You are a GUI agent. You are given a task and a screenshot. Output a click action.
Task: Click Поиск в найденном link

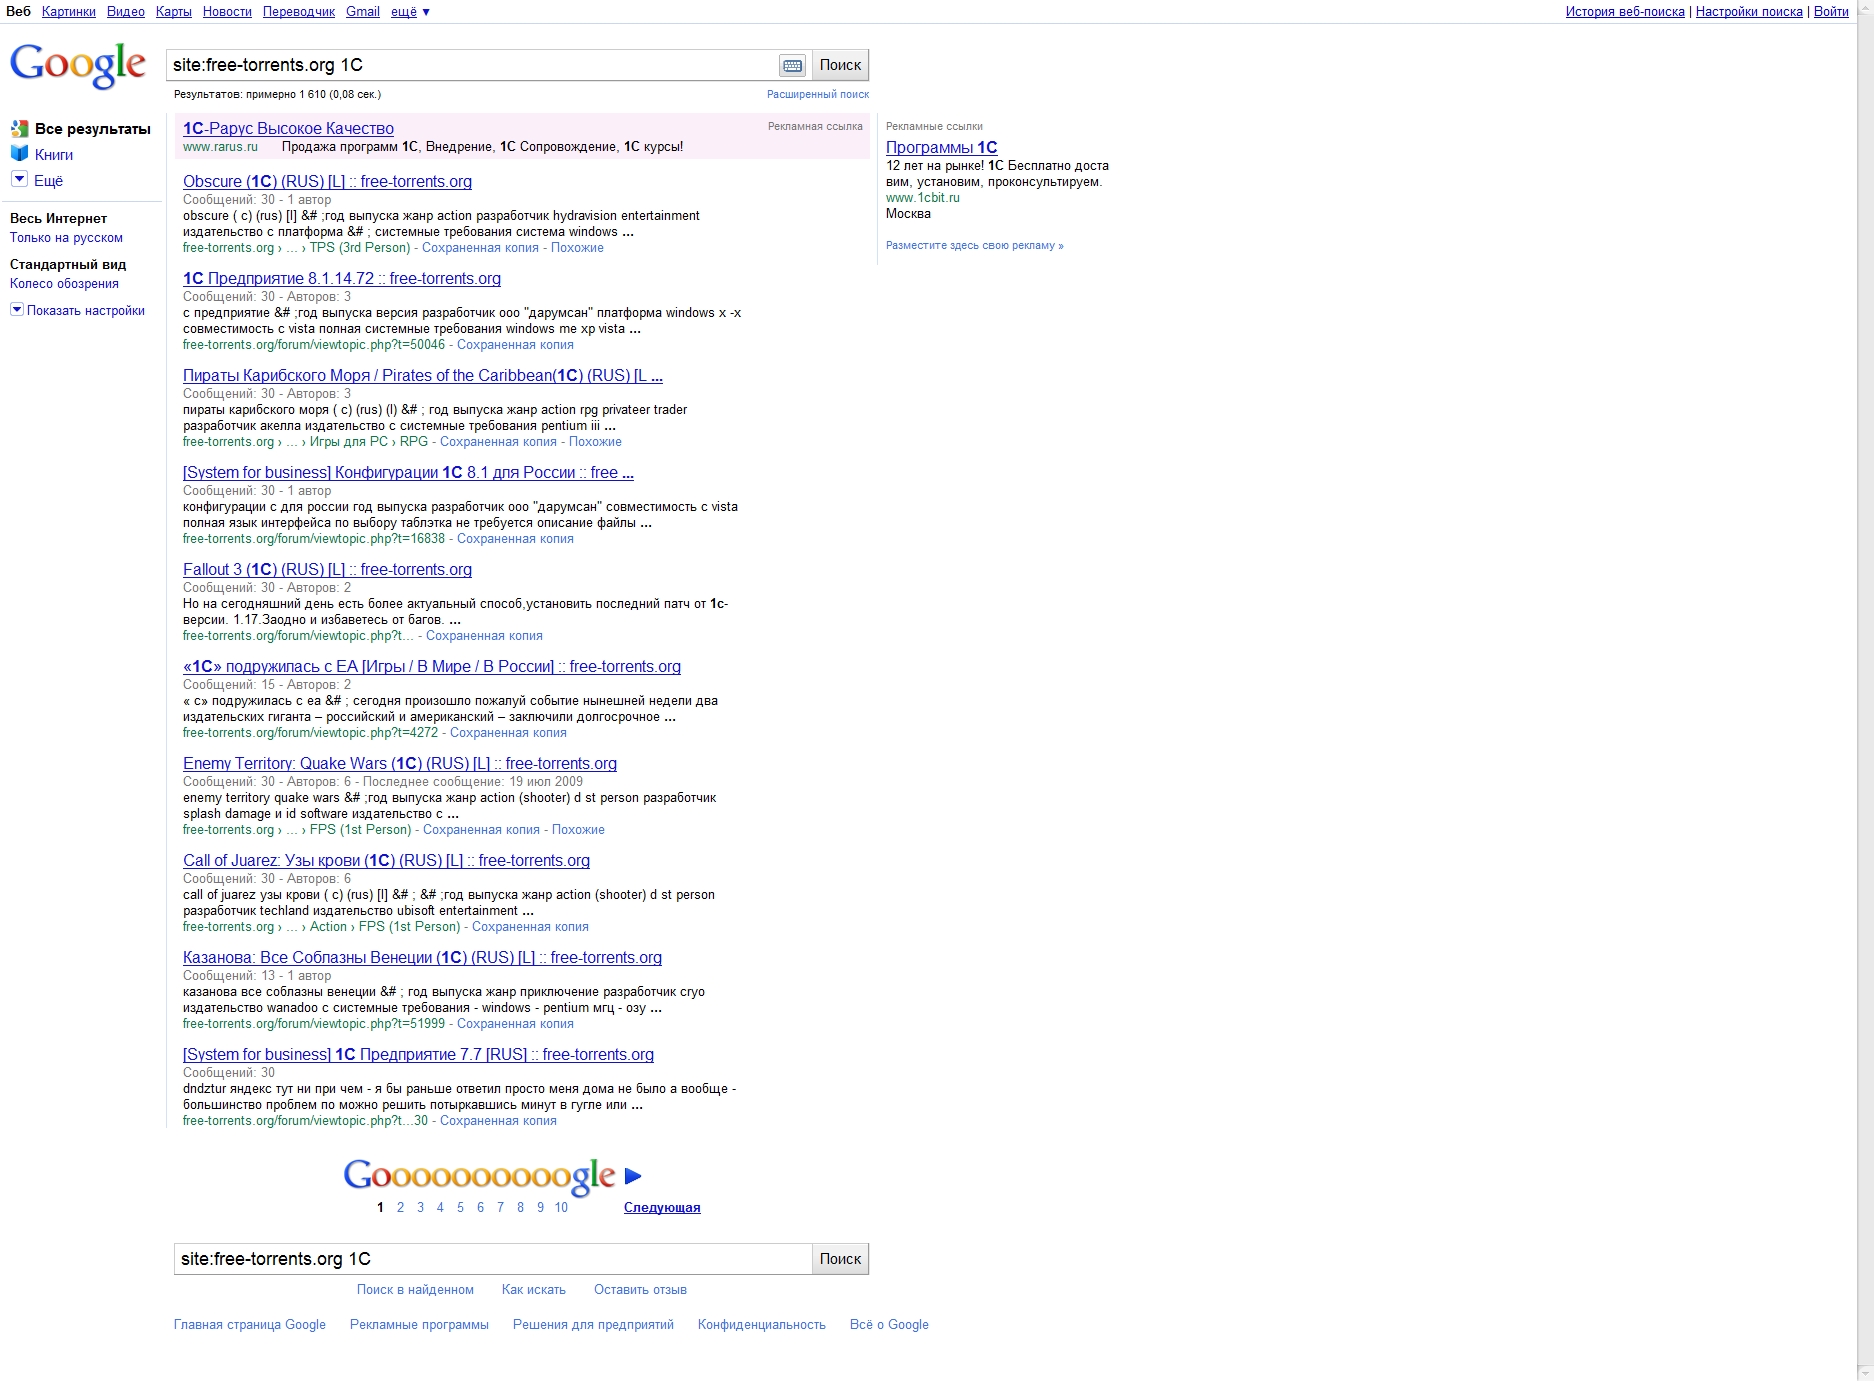pos(415,1290)
